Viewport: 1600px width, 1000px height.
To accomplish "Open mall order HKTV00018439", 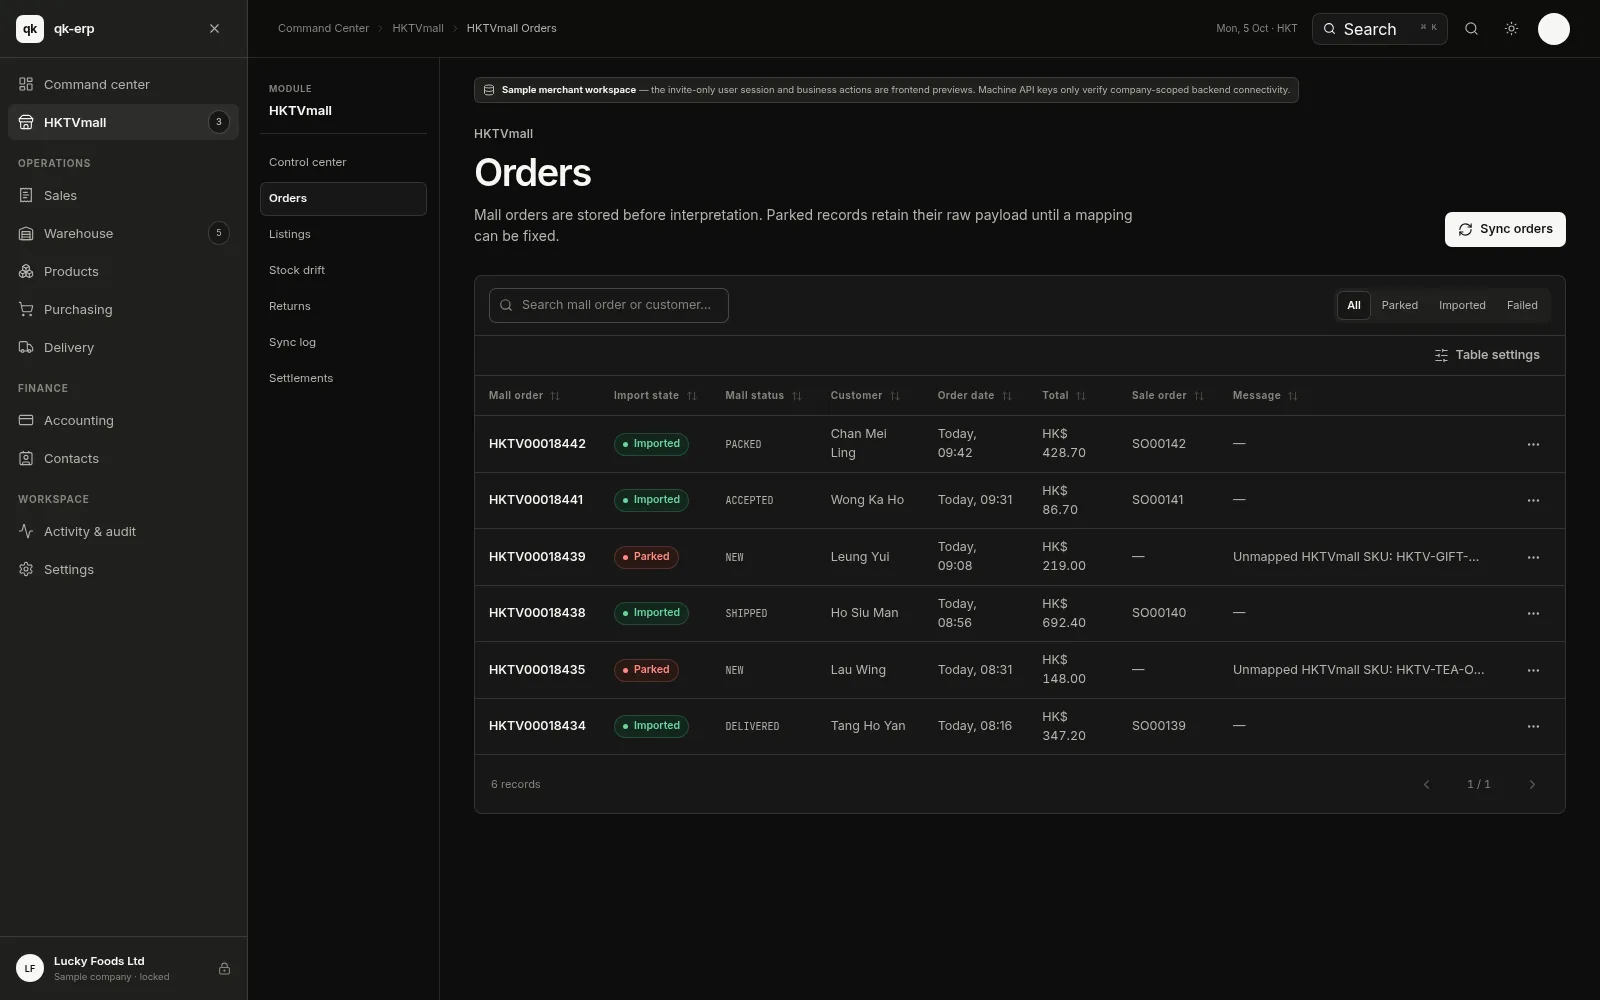I will (537, 557).
